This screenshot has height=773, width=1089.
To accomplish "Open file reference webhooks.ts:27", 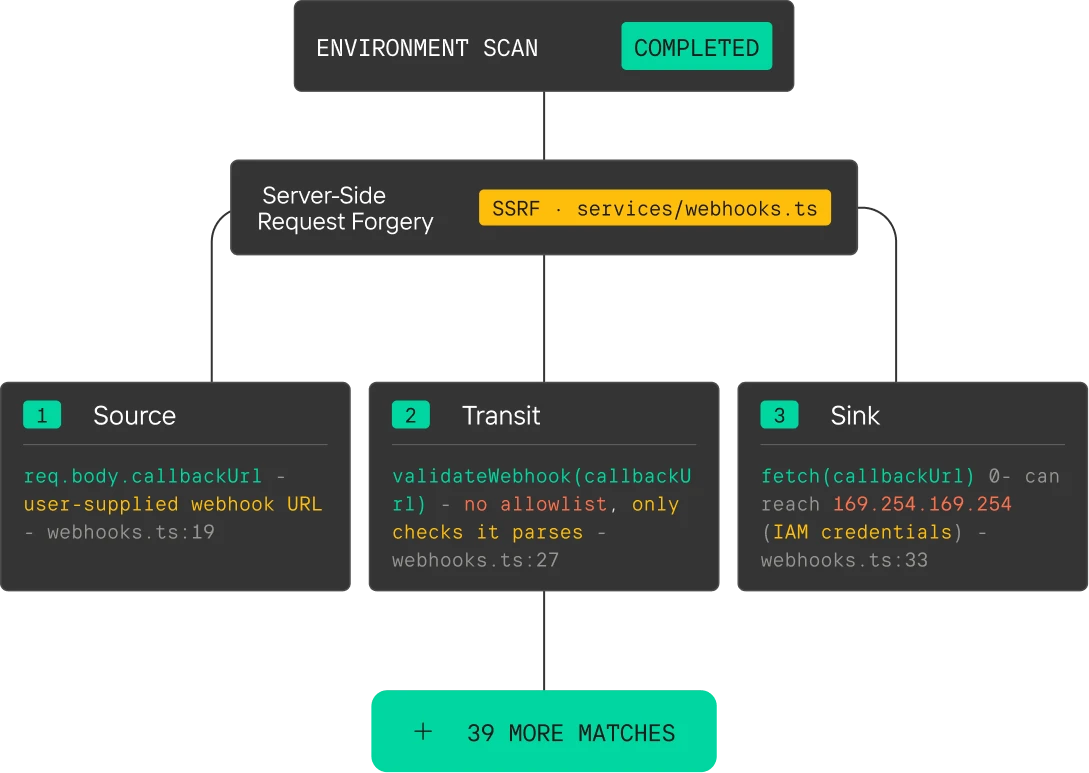I will point(476,560).
